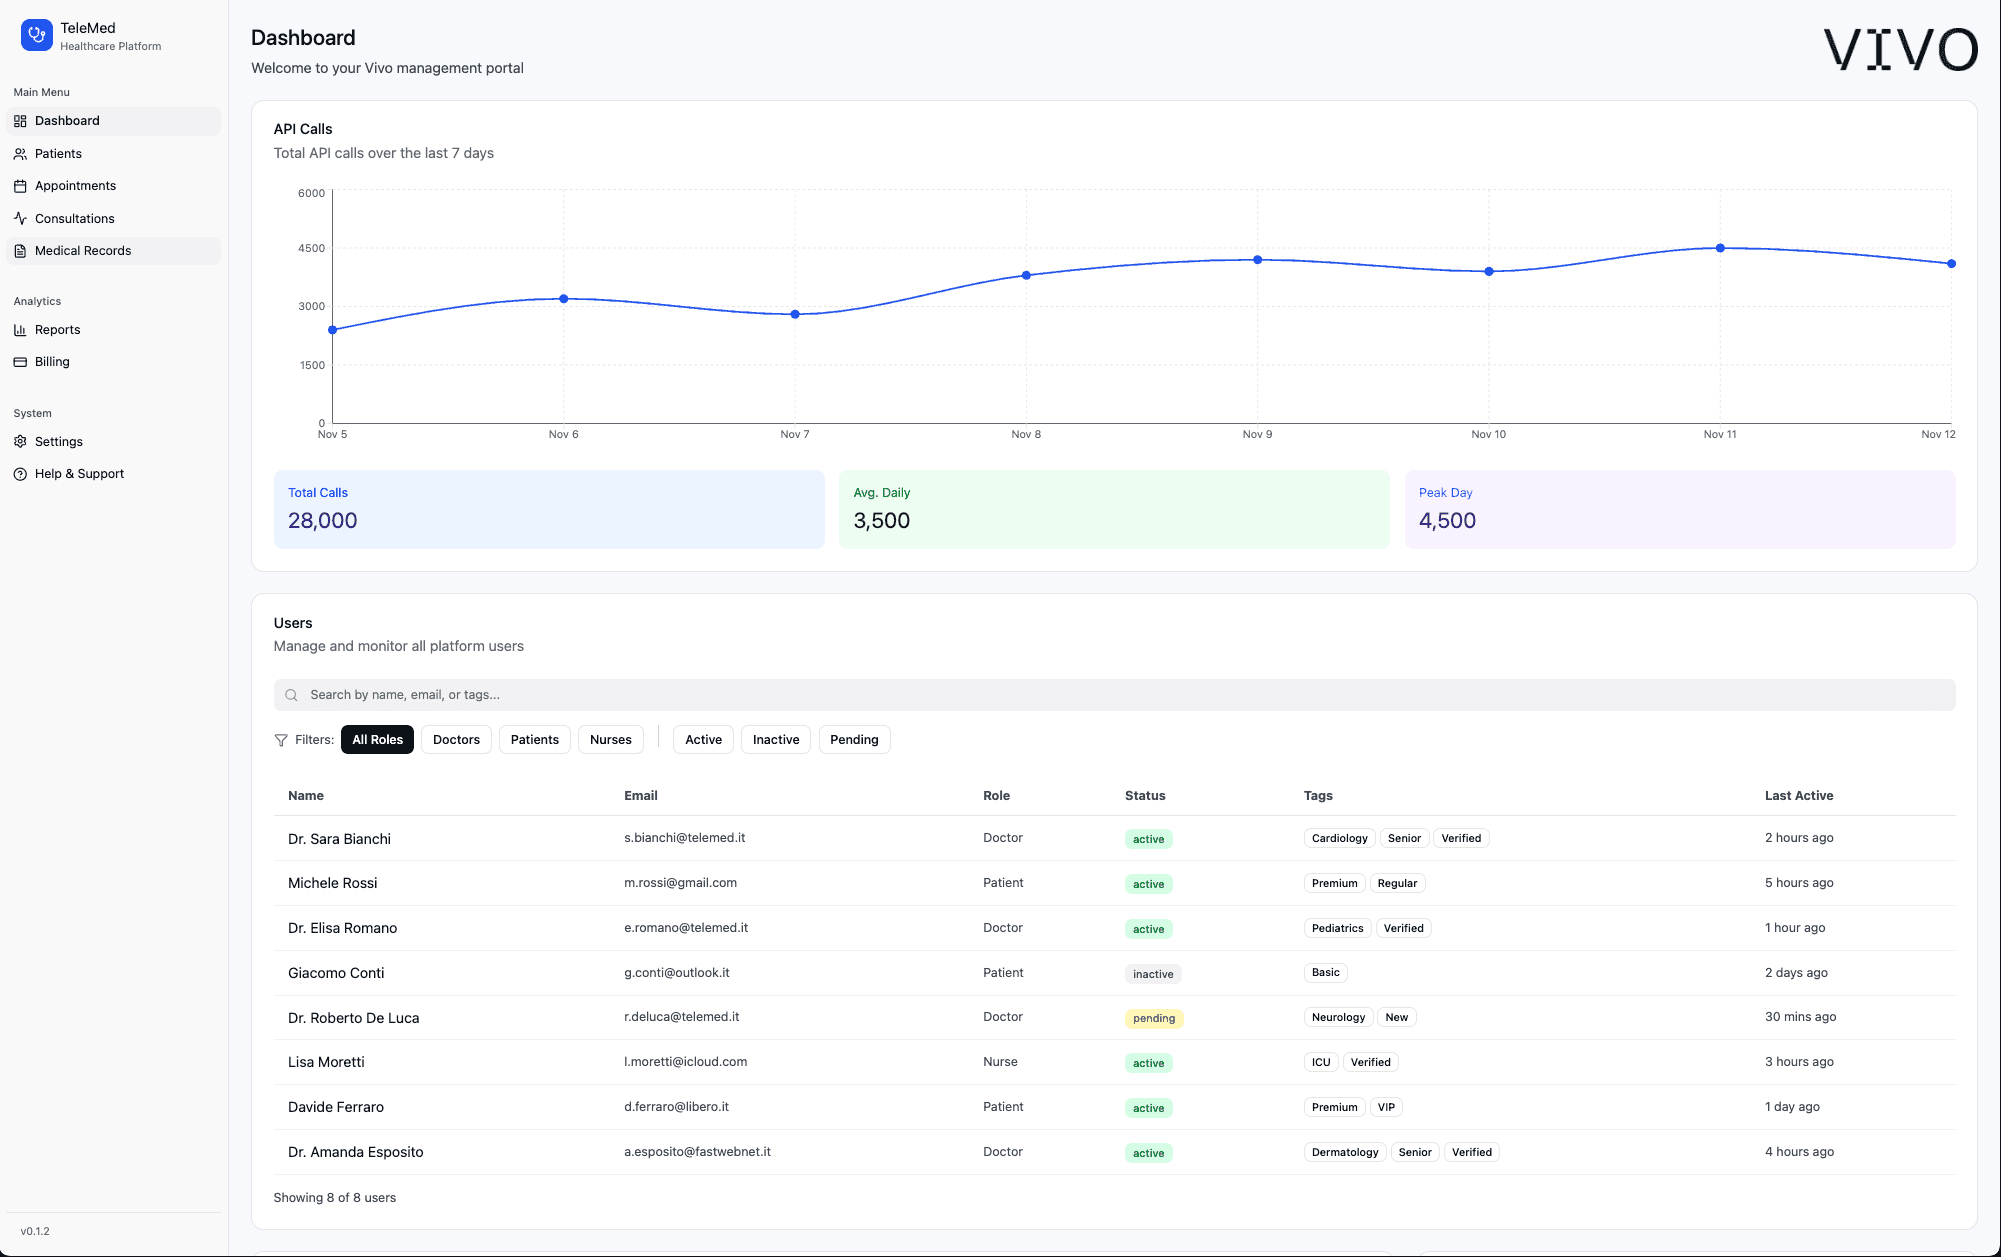Image resolution: width=2001 pixels, height=1257 pixels.
Task: Switch to the Doctors role filter
Action: tap(456, 739)
